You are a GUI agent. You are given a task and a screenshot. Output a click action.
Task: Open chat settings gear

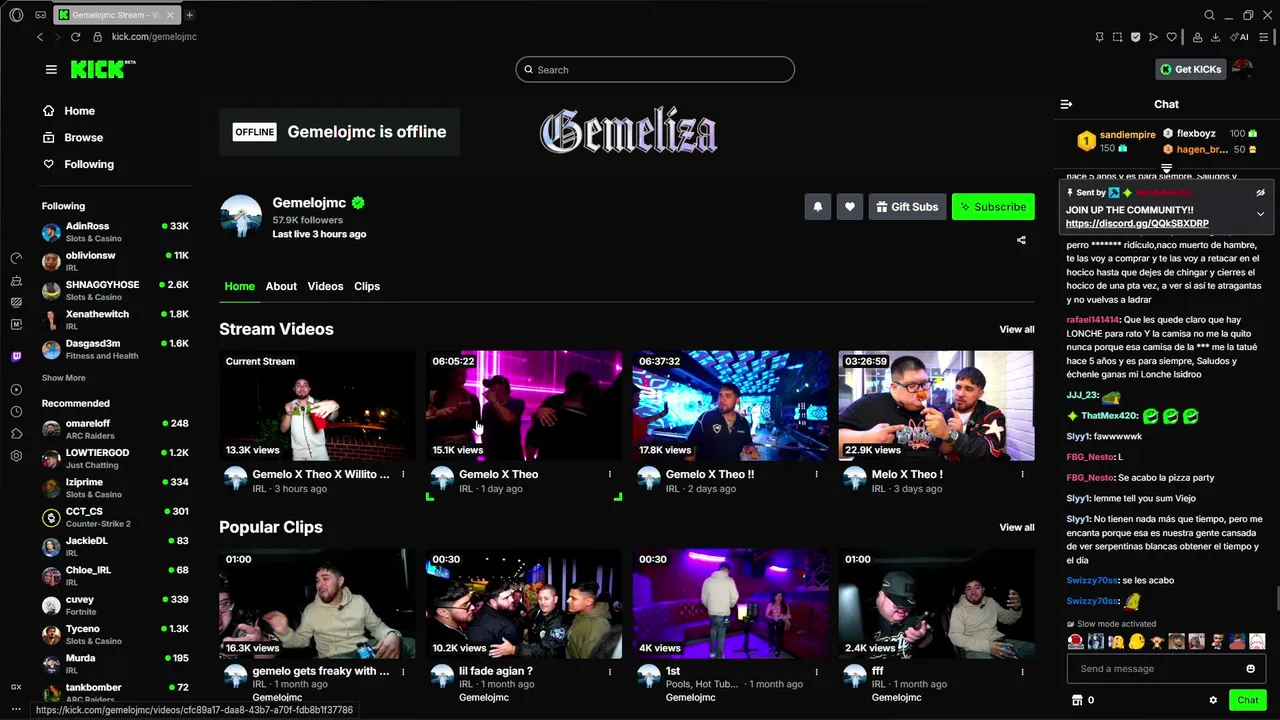point(1213,700)
